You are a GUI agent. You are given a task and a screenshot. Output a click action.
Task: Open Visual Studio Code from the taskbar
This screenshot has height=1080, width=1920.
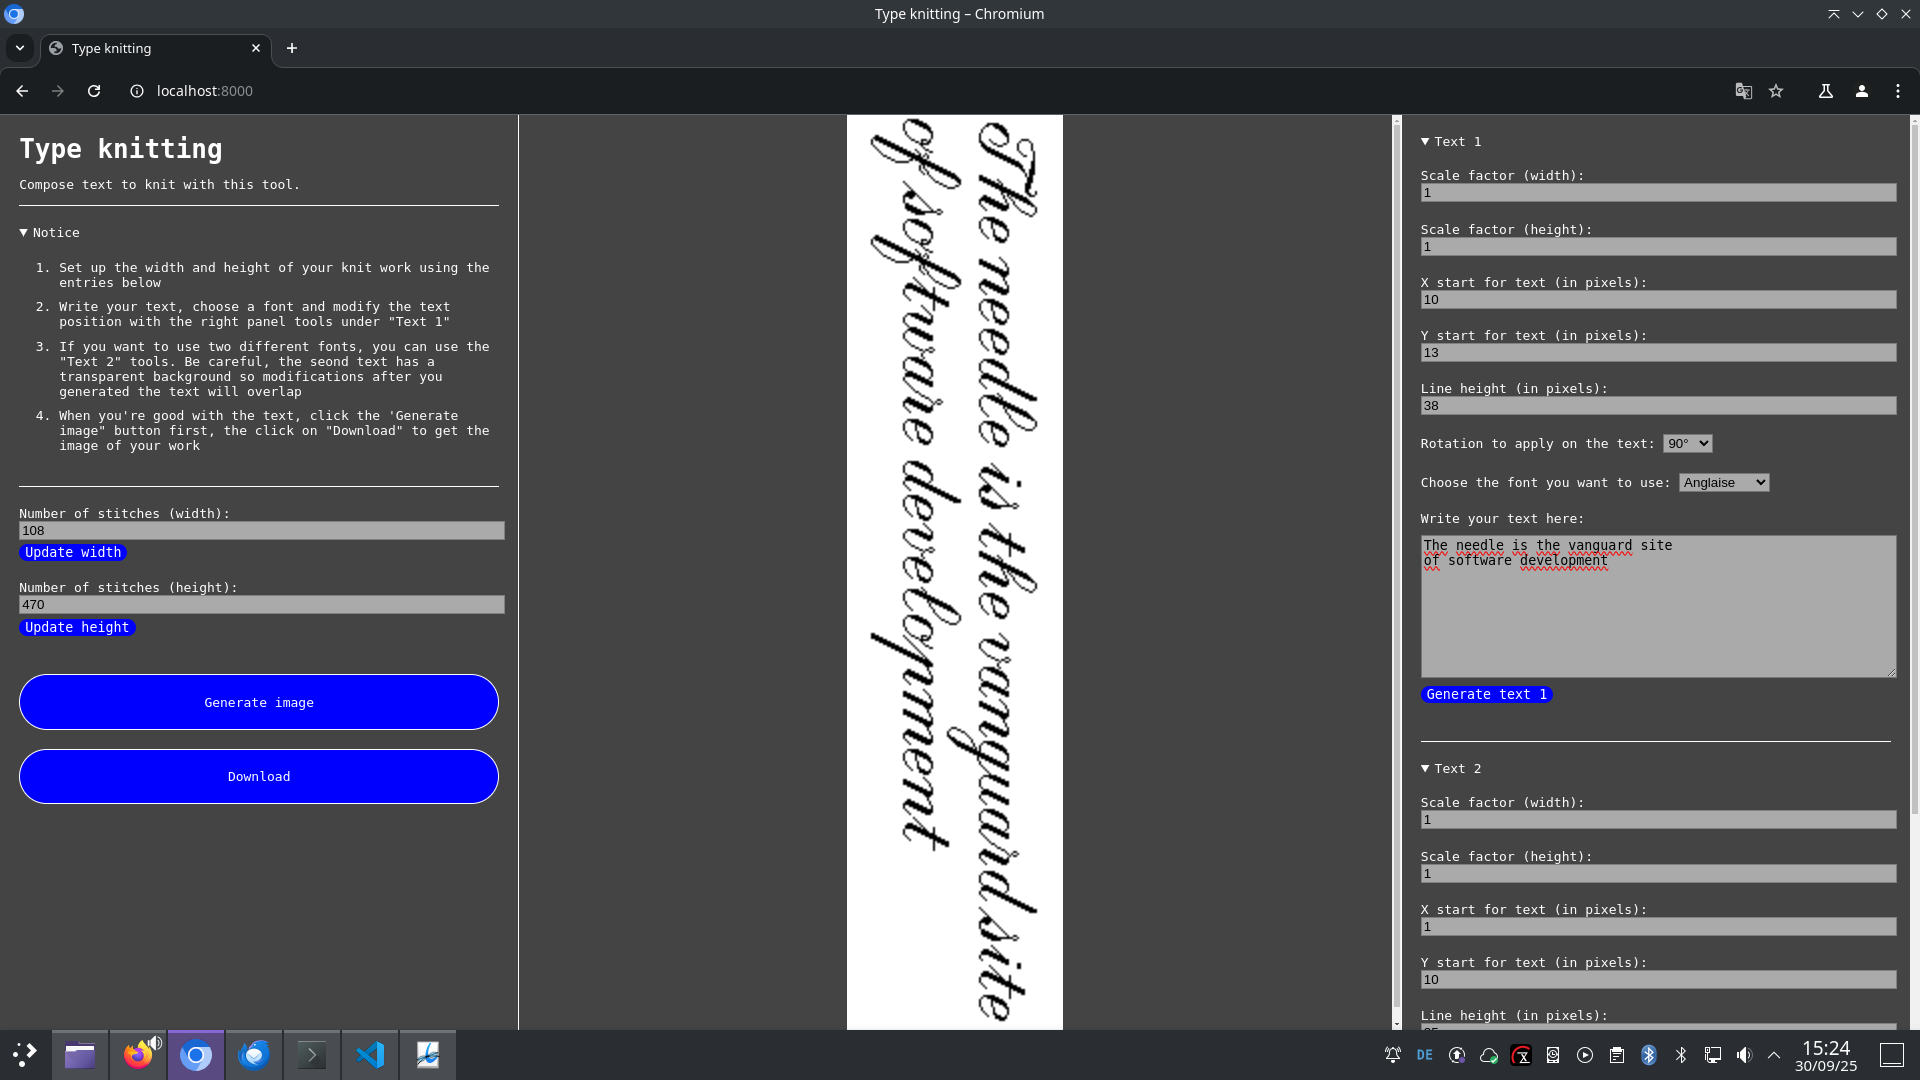point(370,1055)
